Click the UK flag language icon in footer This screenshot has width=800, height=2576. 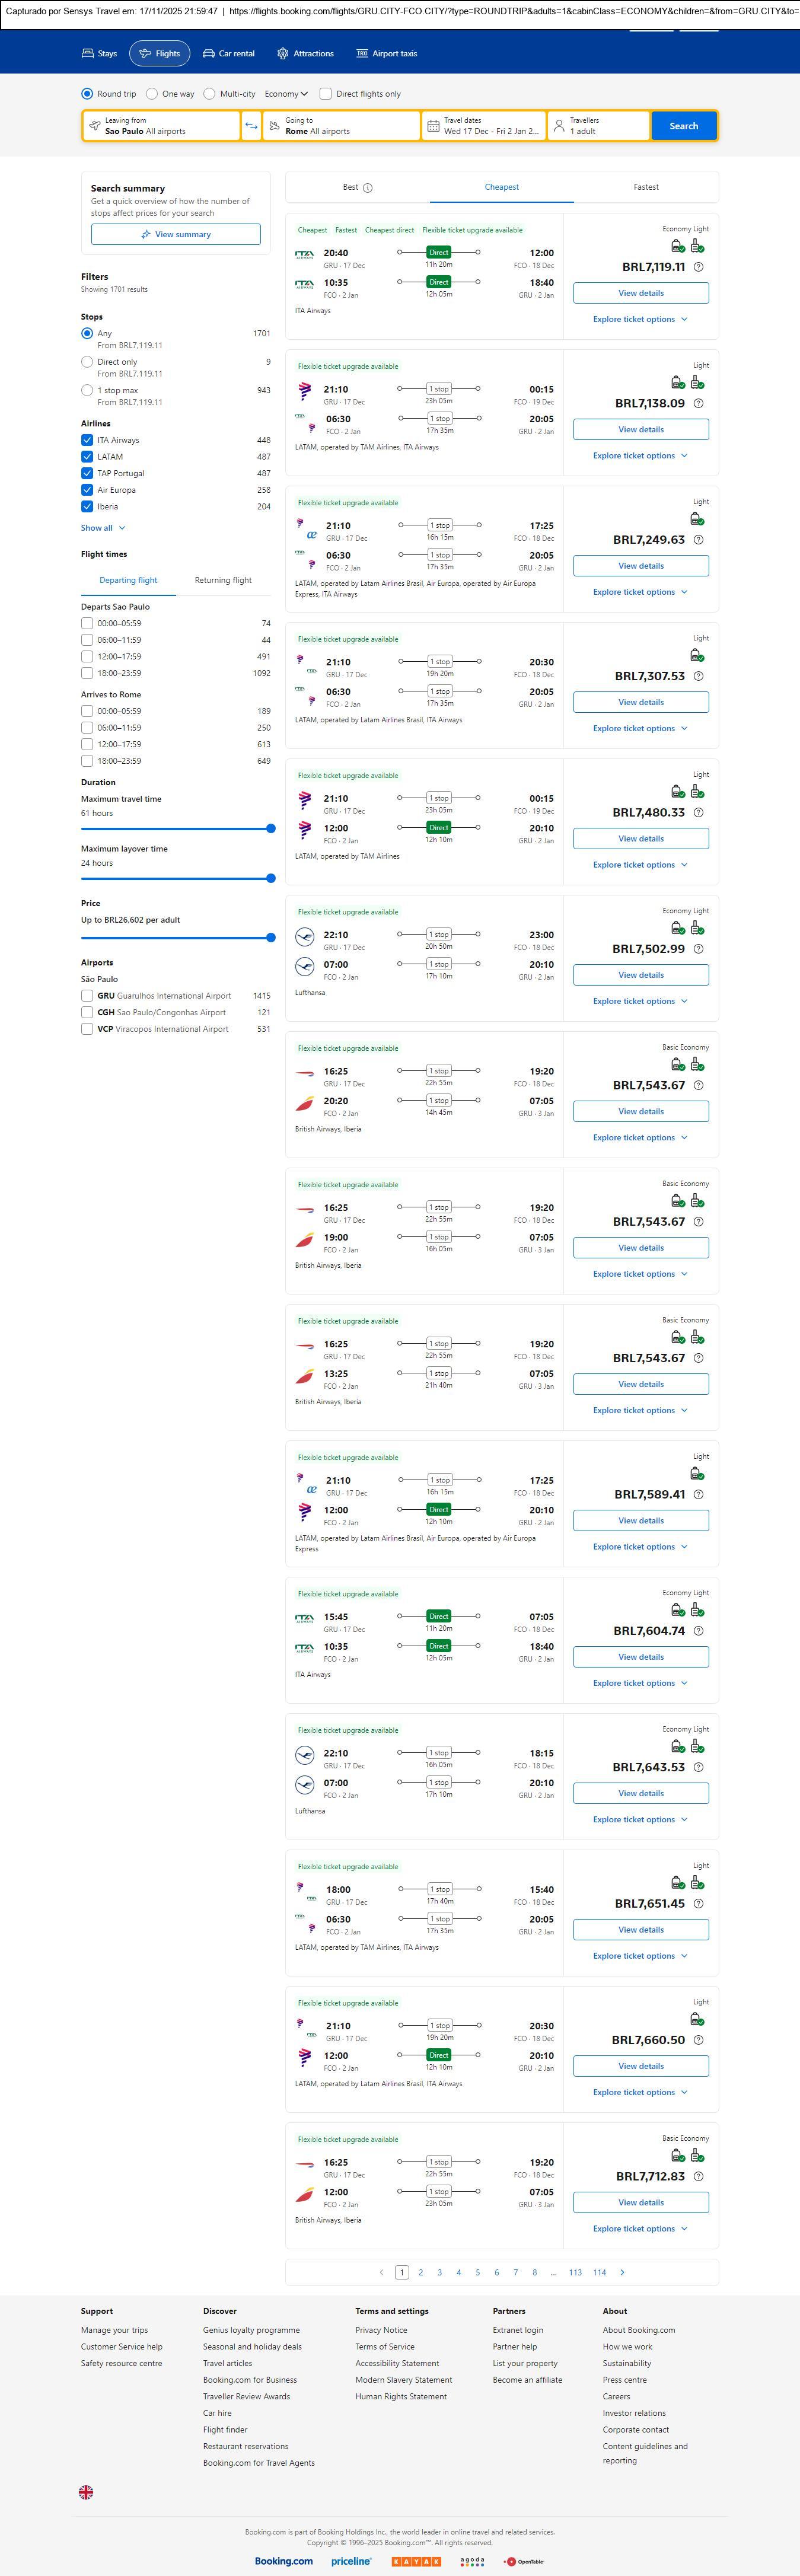tap(86, 2492)
